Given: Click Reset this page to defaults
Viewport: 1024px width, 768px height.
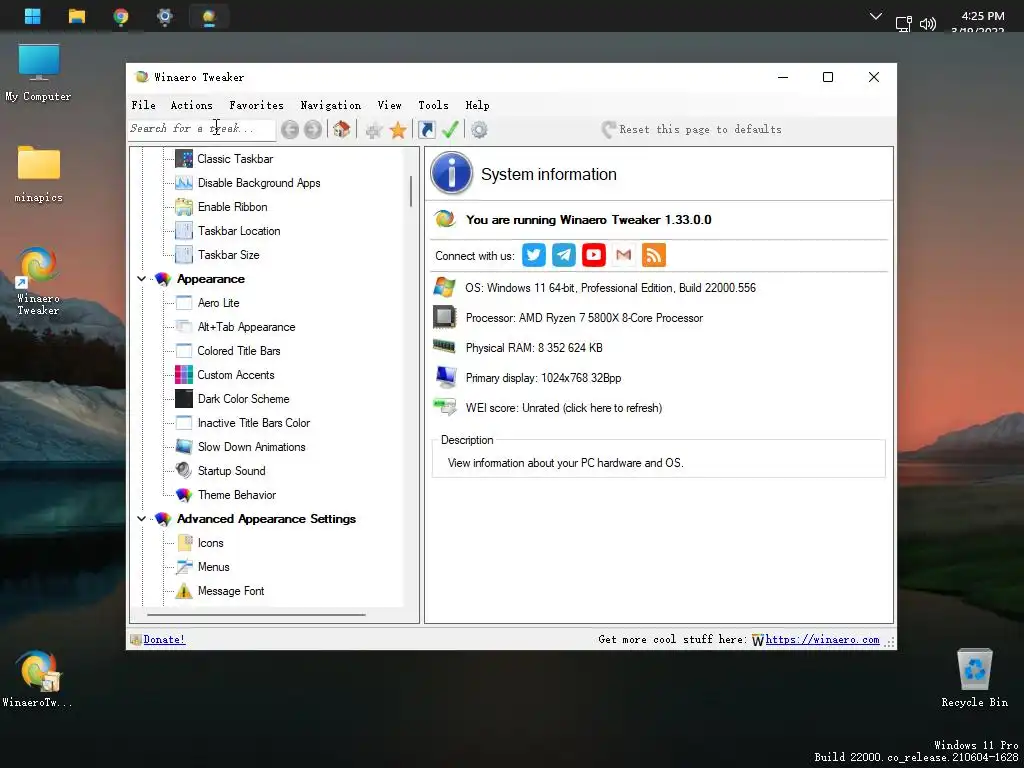Looking at the screenshot, I should point(691,129).
